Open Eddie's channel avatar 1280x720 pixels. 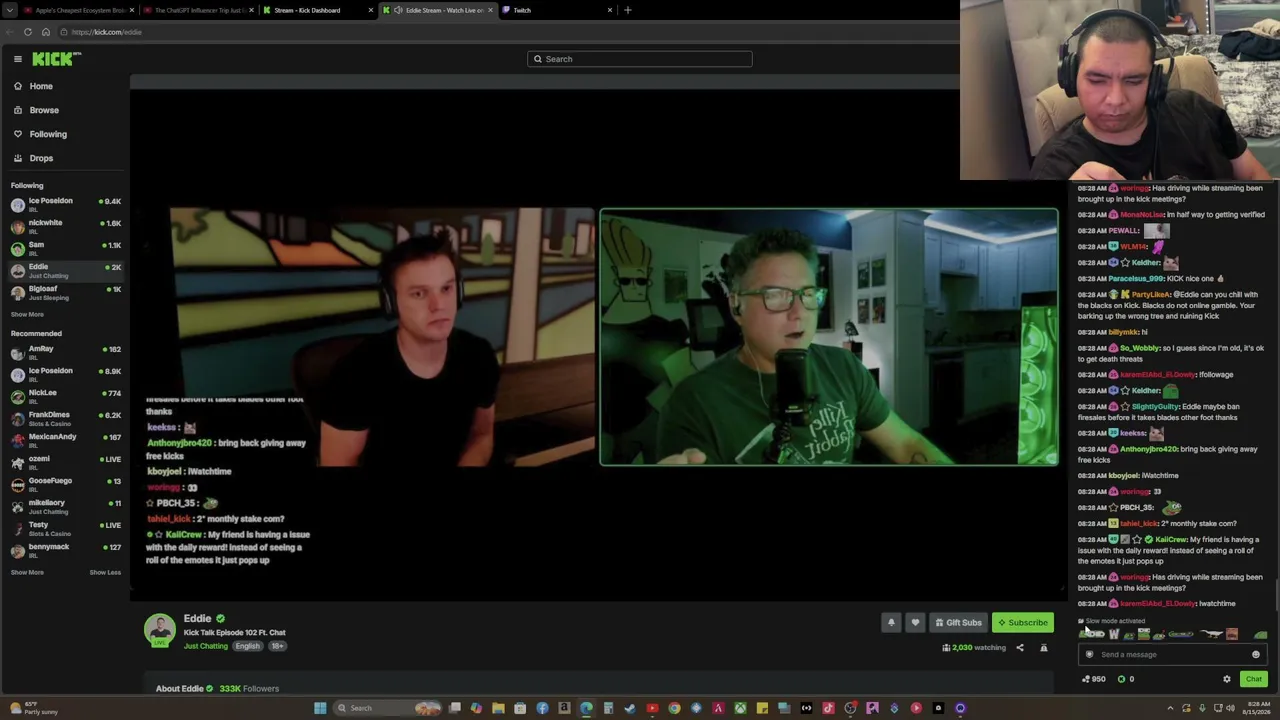click(x=159, y=630)
